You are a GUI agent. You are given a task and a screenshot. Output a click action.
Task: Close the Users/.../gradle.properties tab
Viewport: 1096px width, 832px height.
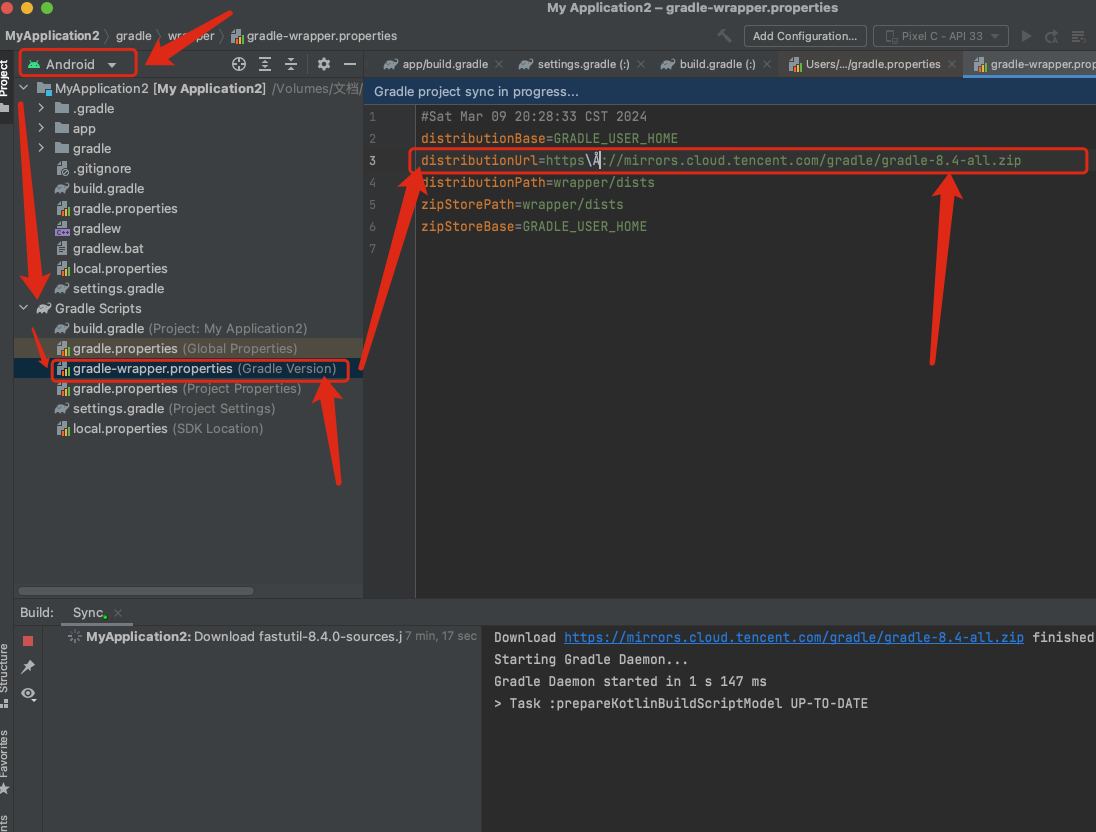coord(952,64)
